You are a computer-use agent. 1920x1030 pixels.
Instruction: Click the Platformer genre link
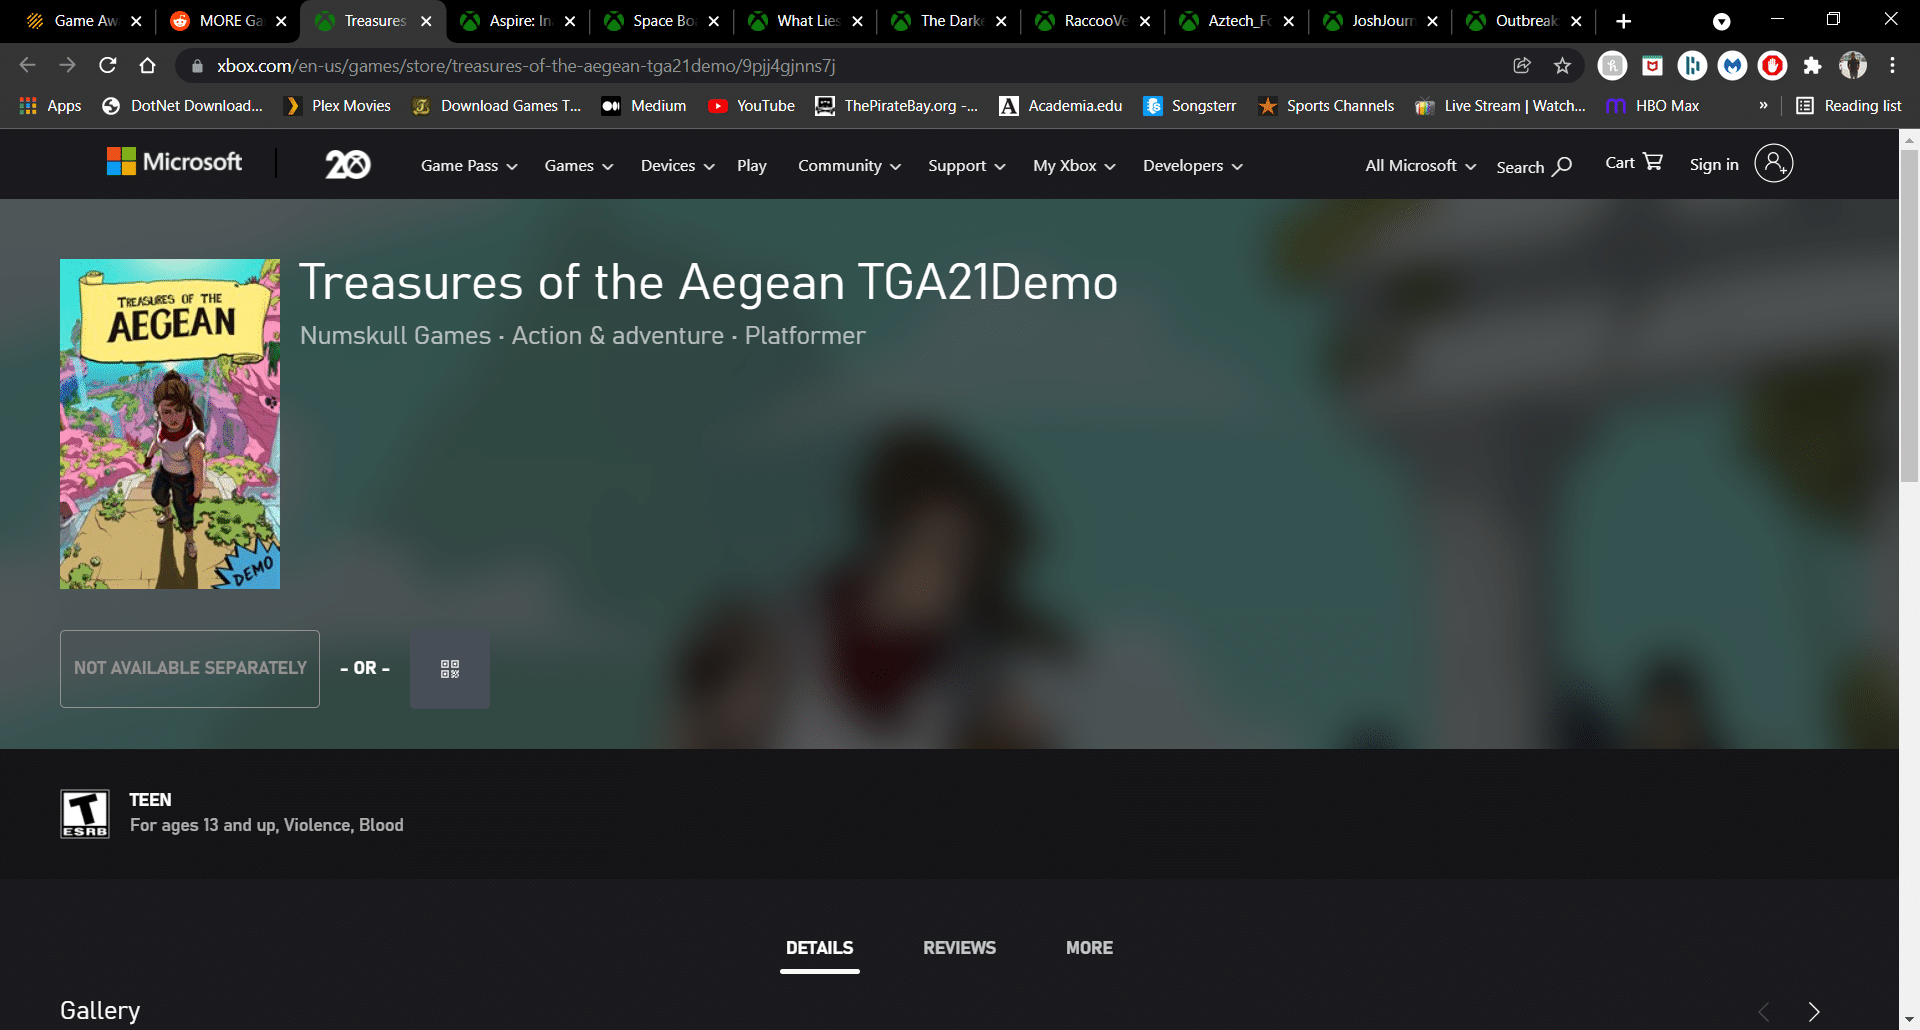point(805,336)
